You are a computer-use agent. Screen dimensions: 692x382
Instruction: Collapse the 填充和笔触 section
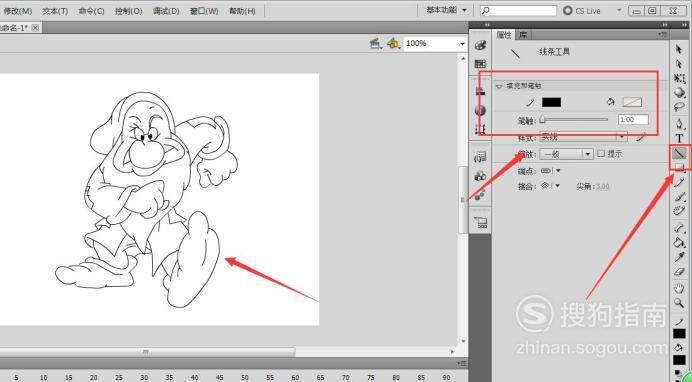(499, 86)
